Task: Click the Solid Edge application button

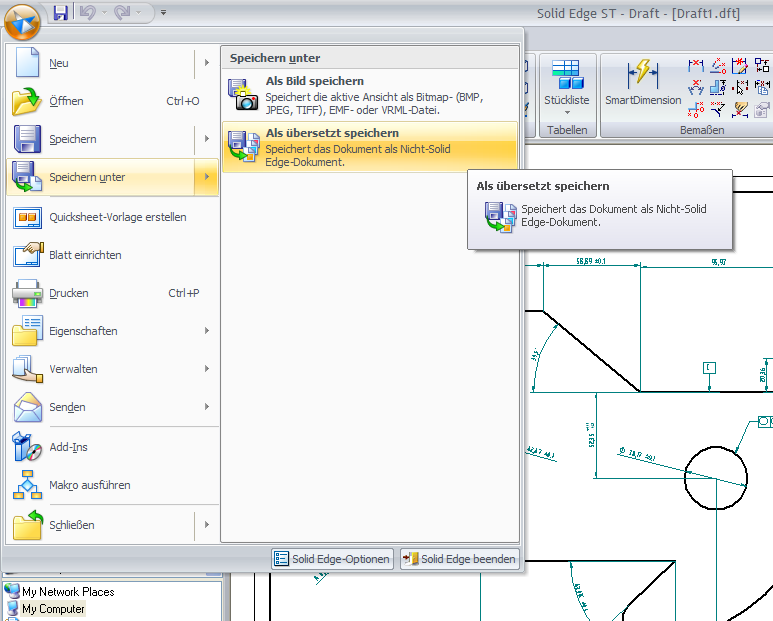Action: (22, 19)
